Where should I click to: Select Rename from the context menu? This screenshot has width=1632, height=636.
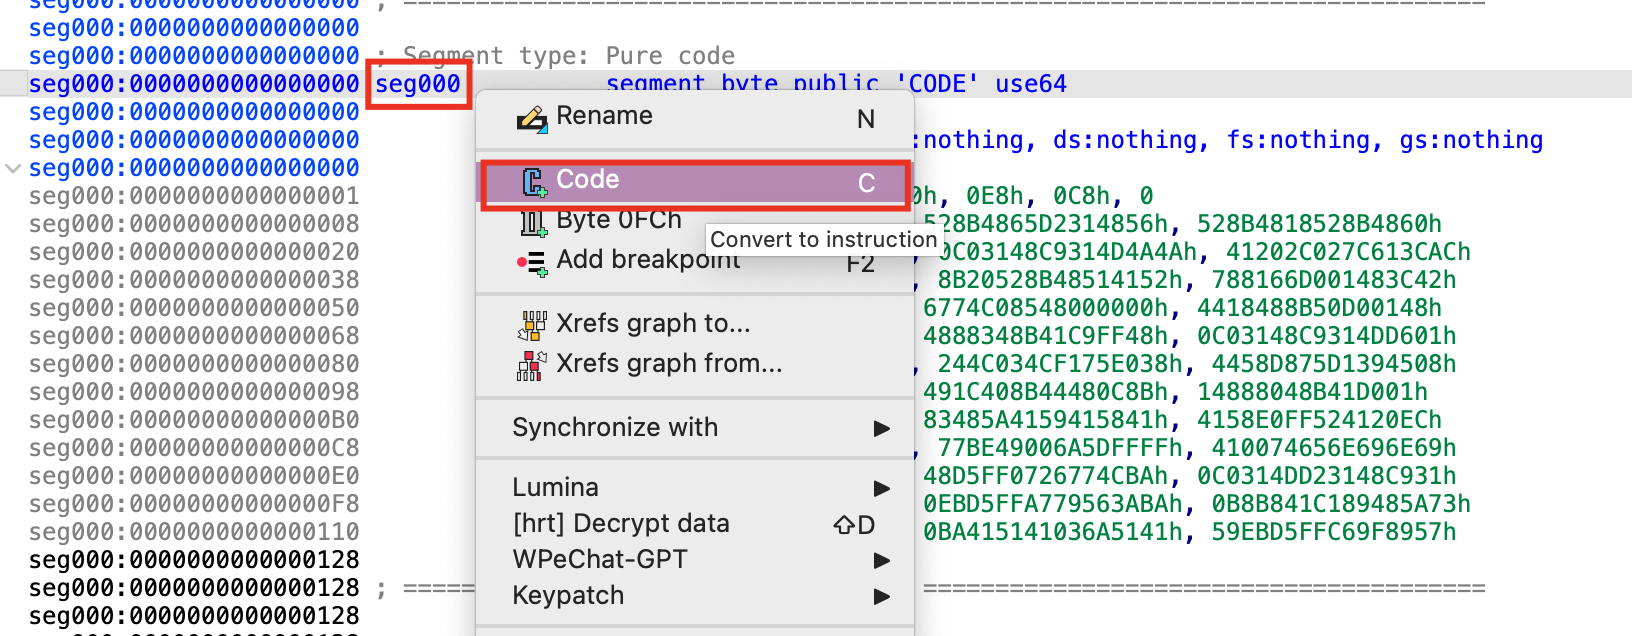coord(604,116)
